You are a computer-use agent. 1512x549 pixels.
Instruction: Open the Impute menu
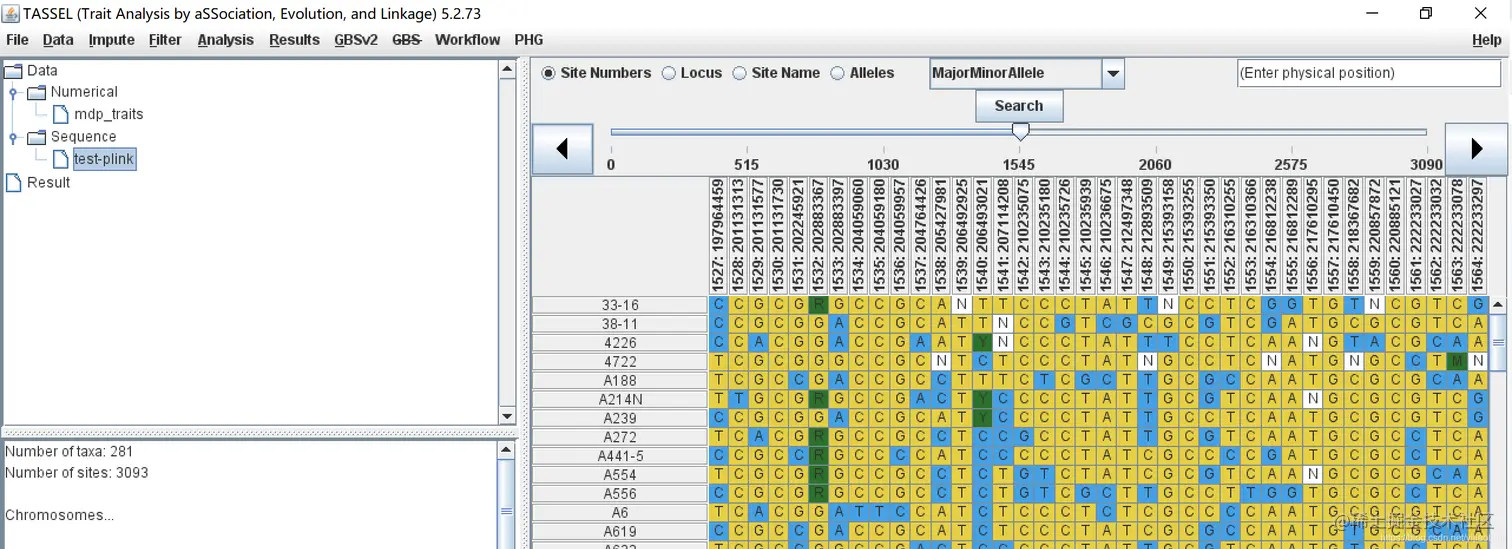tap(111, 40)
